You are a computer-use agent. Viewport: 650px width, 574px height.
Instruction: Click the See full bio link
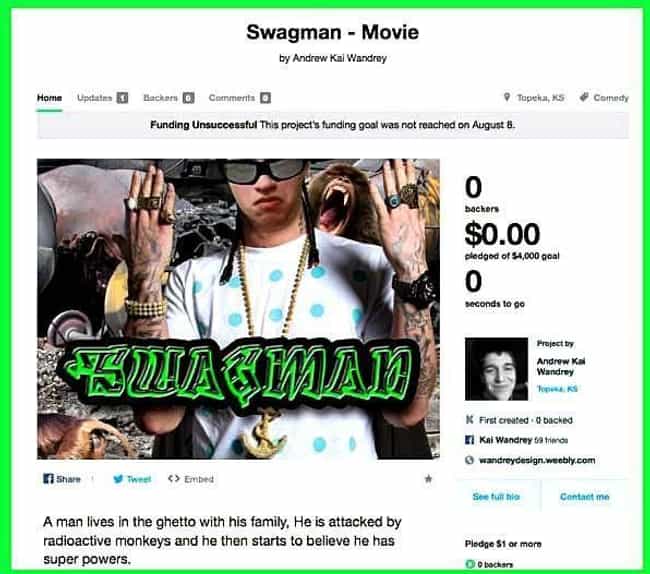496,496
